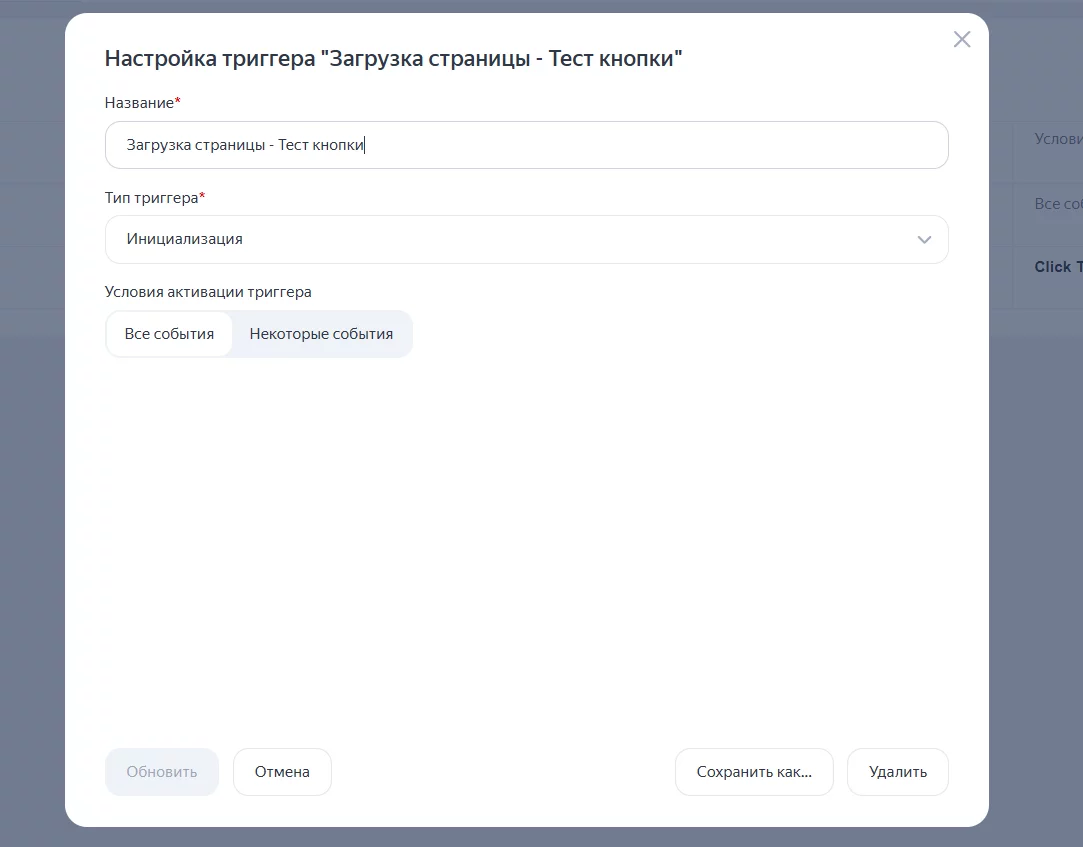Image resolution: width=1083 pixels, height=847 pixels.
Task: Open the Тип триггера dropdown
Action: [x=526, y=240]
